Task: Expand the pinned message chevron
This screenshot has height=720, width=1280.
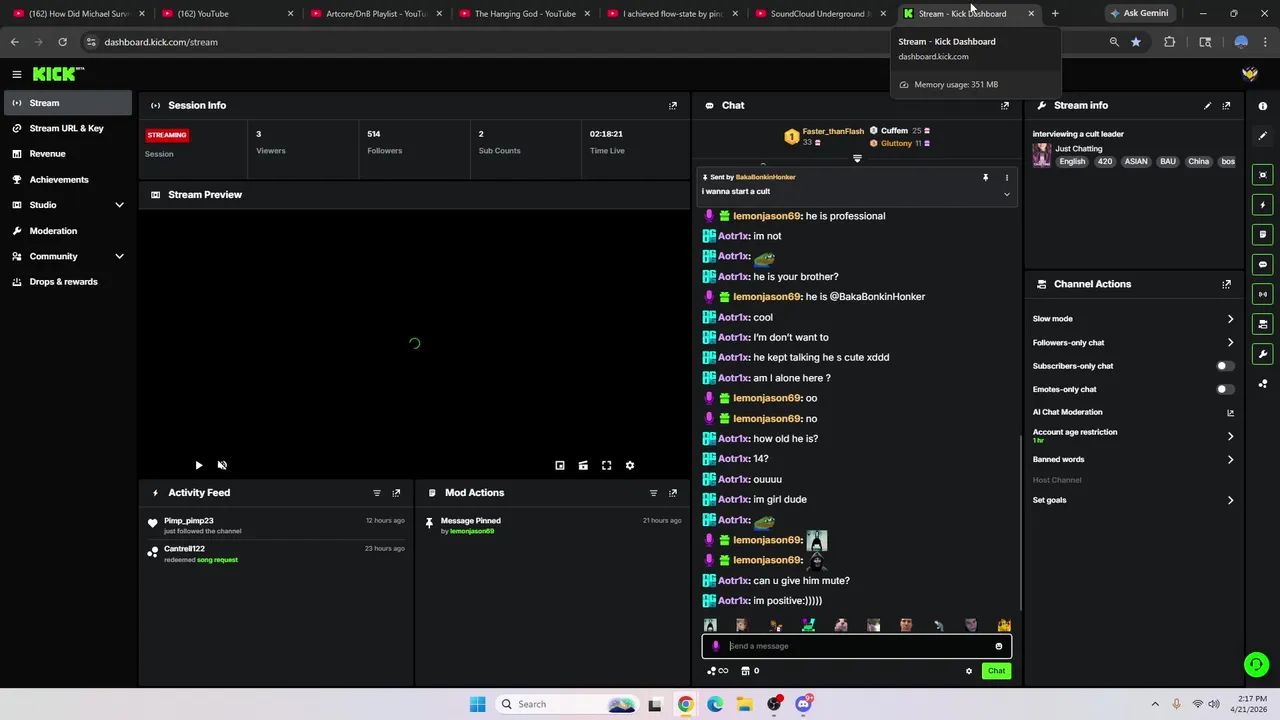Action: coord(1007,194)
